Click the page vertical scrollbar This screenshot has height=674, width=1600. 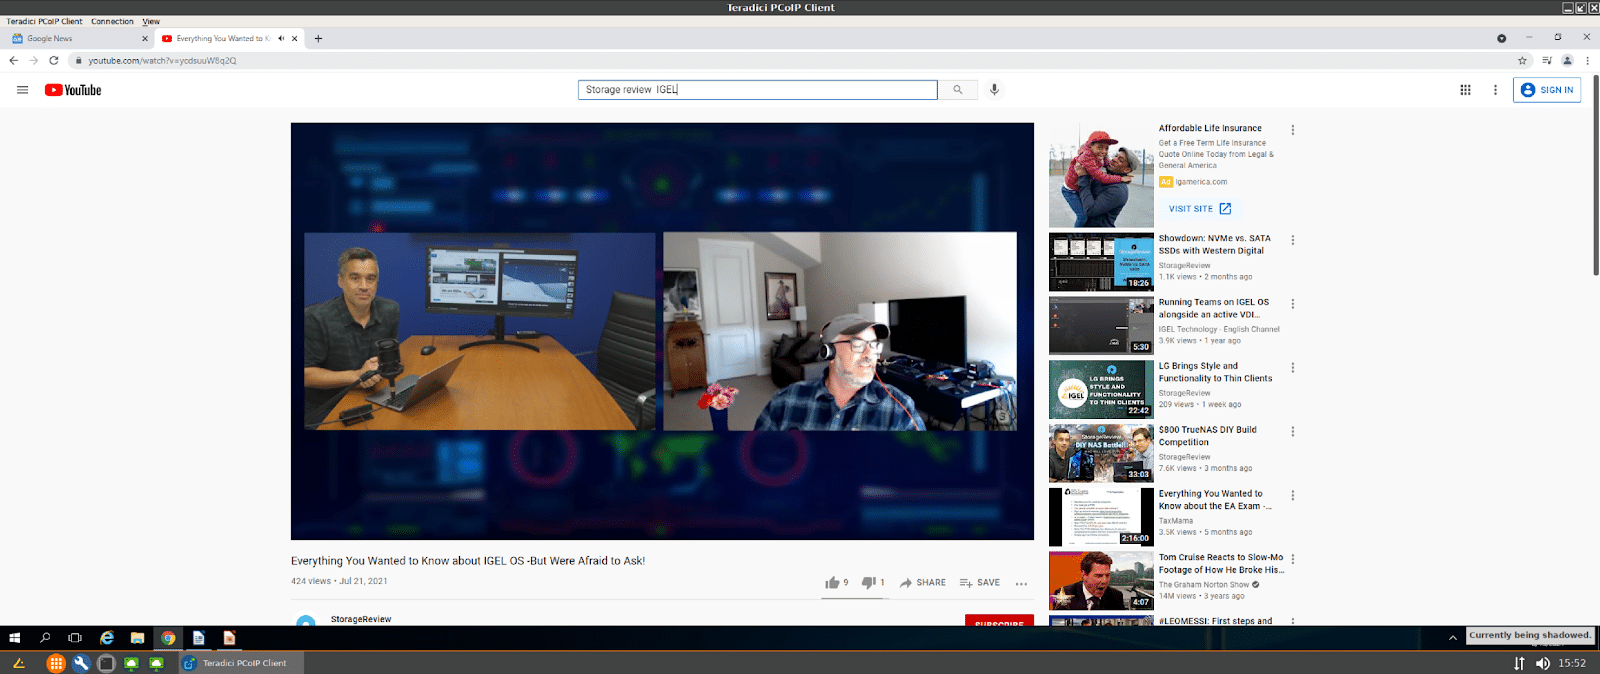click(x=1595, y=175)
